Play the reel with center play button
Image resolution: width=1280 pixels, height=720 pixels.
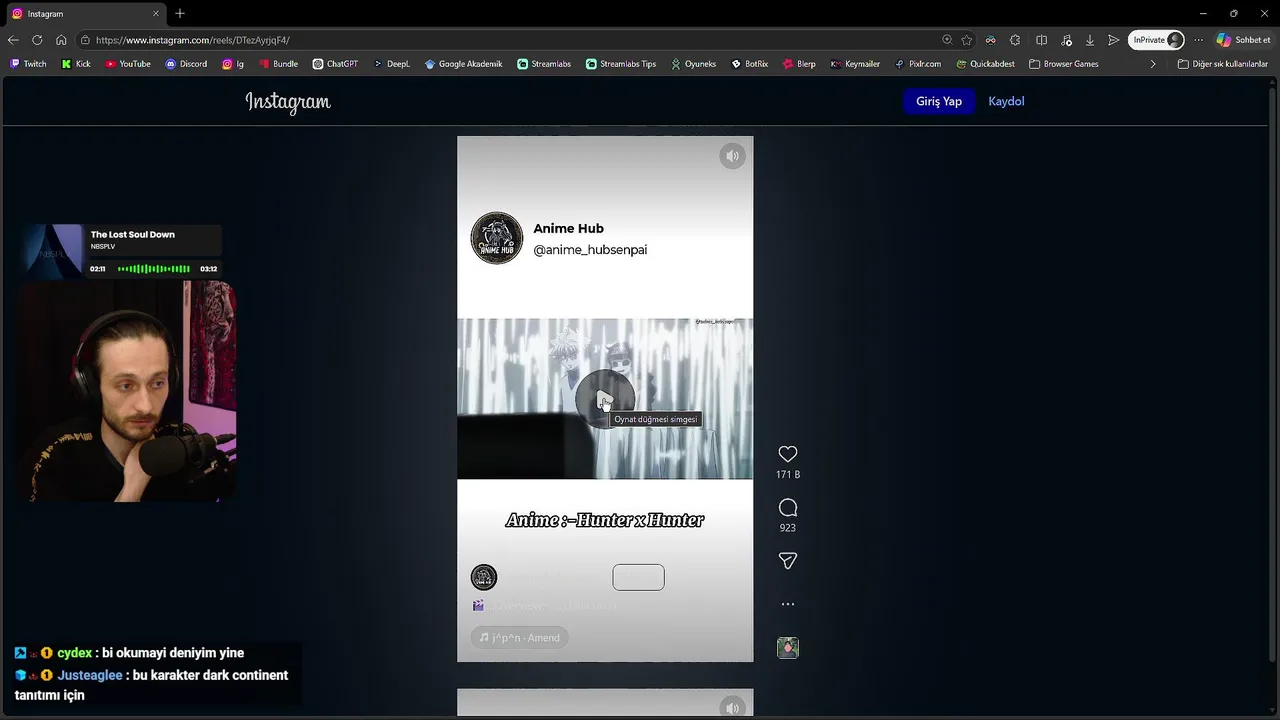pyautogui.click(x=604, y=400)
